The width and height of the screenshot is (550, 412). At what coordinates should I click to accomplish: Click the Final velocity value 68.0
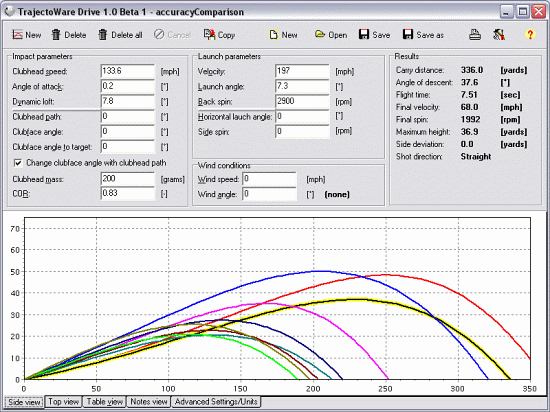coord(469,107)
